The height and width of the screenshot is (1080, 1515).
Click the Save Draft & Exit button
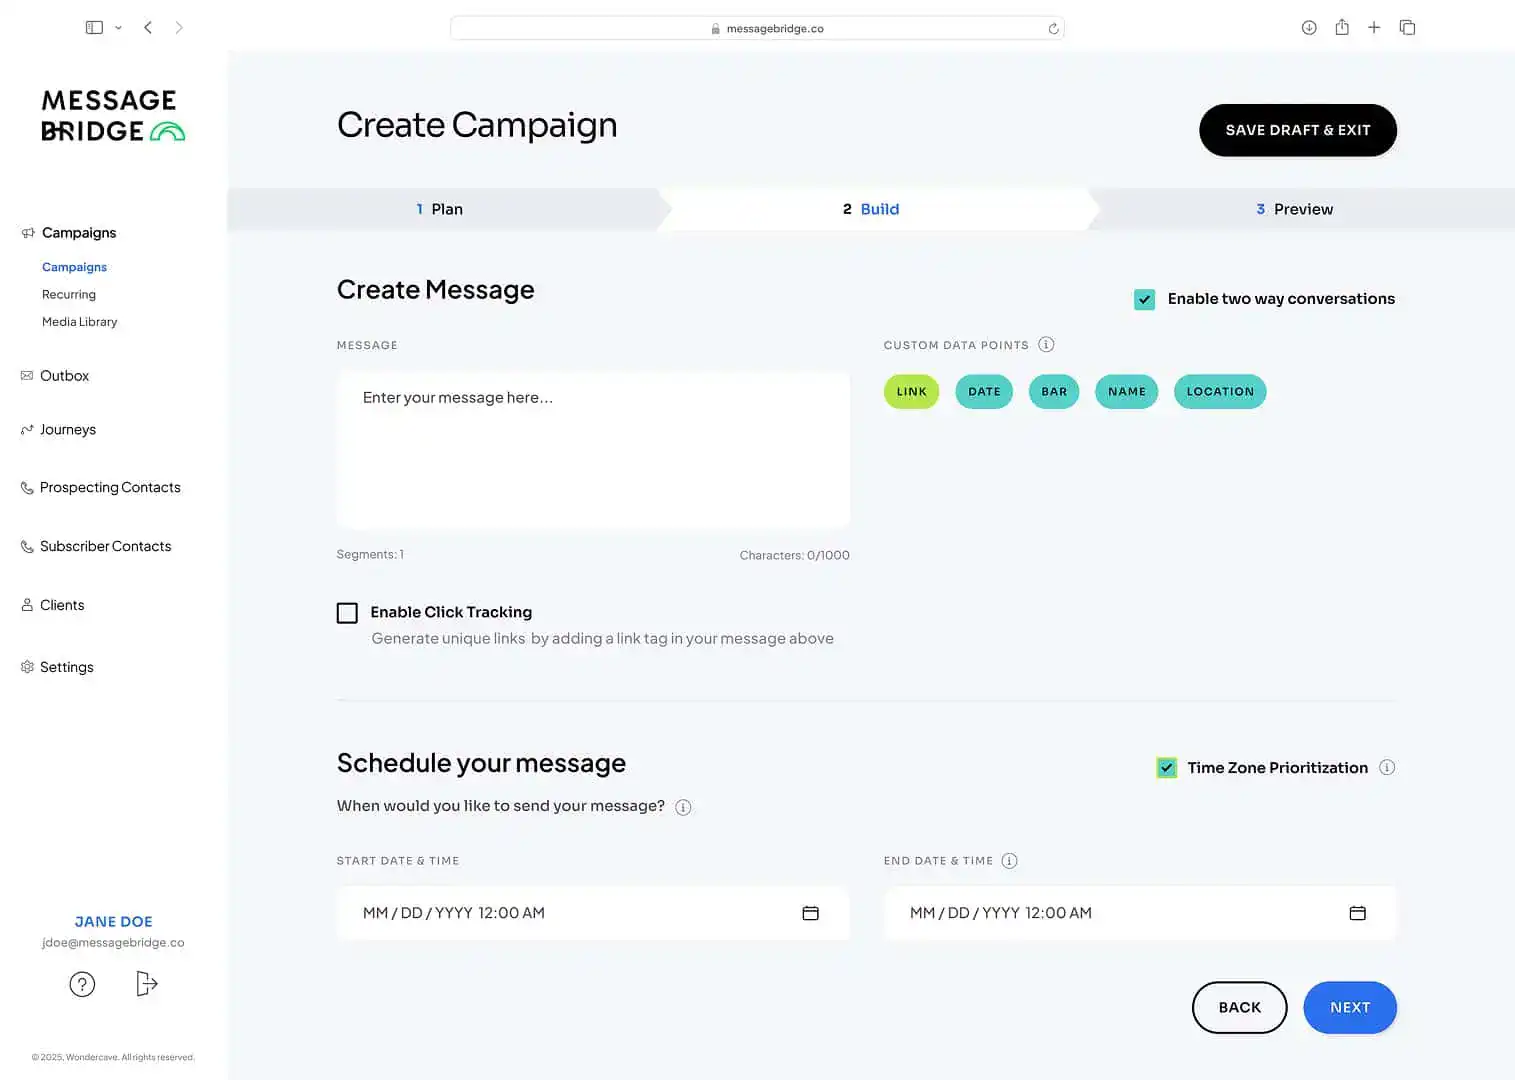point(1297,130)
